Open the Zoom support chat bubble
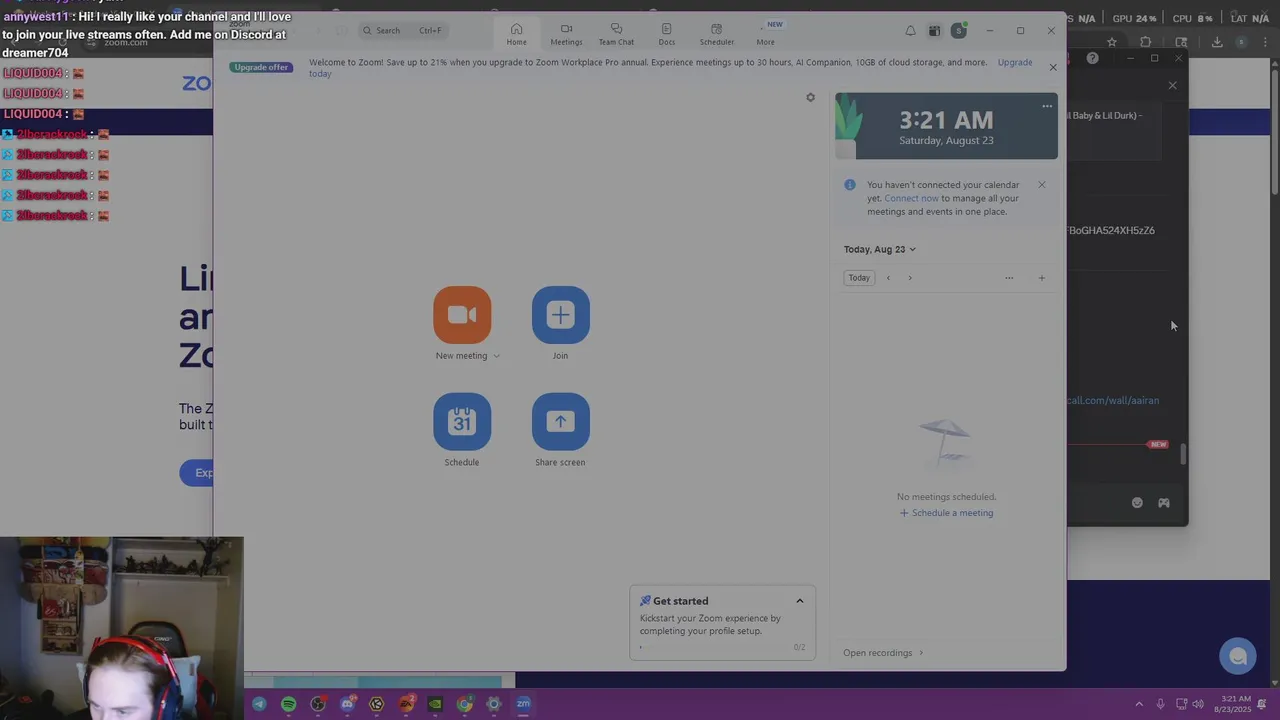This screenshot has height=720, width=1280. click(x=1238, y=656)
